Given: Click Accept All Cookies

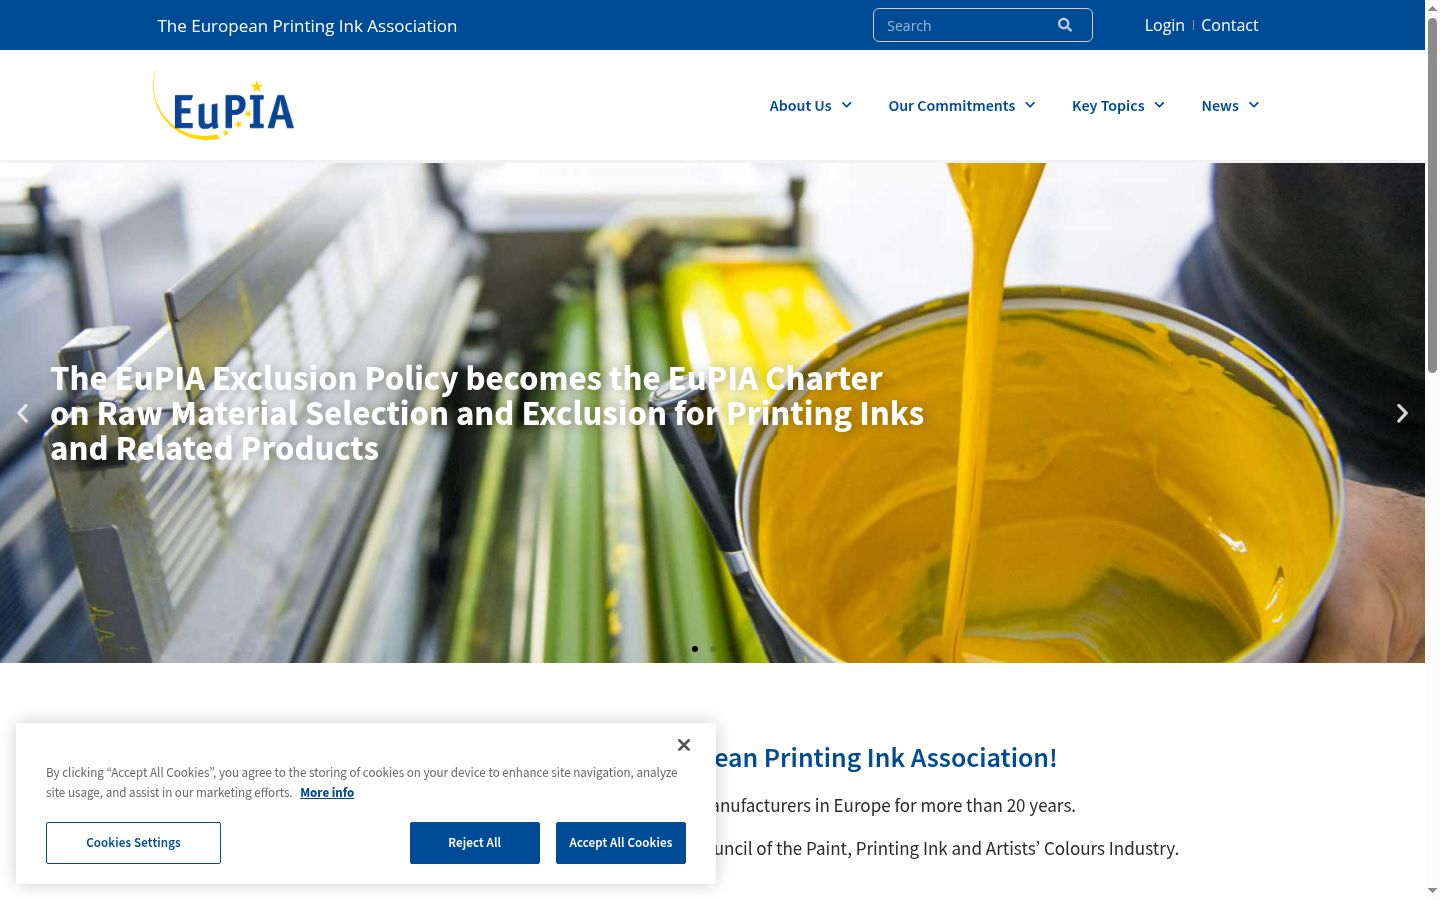Looking at the screenshot, I should (x=621, y=843).
